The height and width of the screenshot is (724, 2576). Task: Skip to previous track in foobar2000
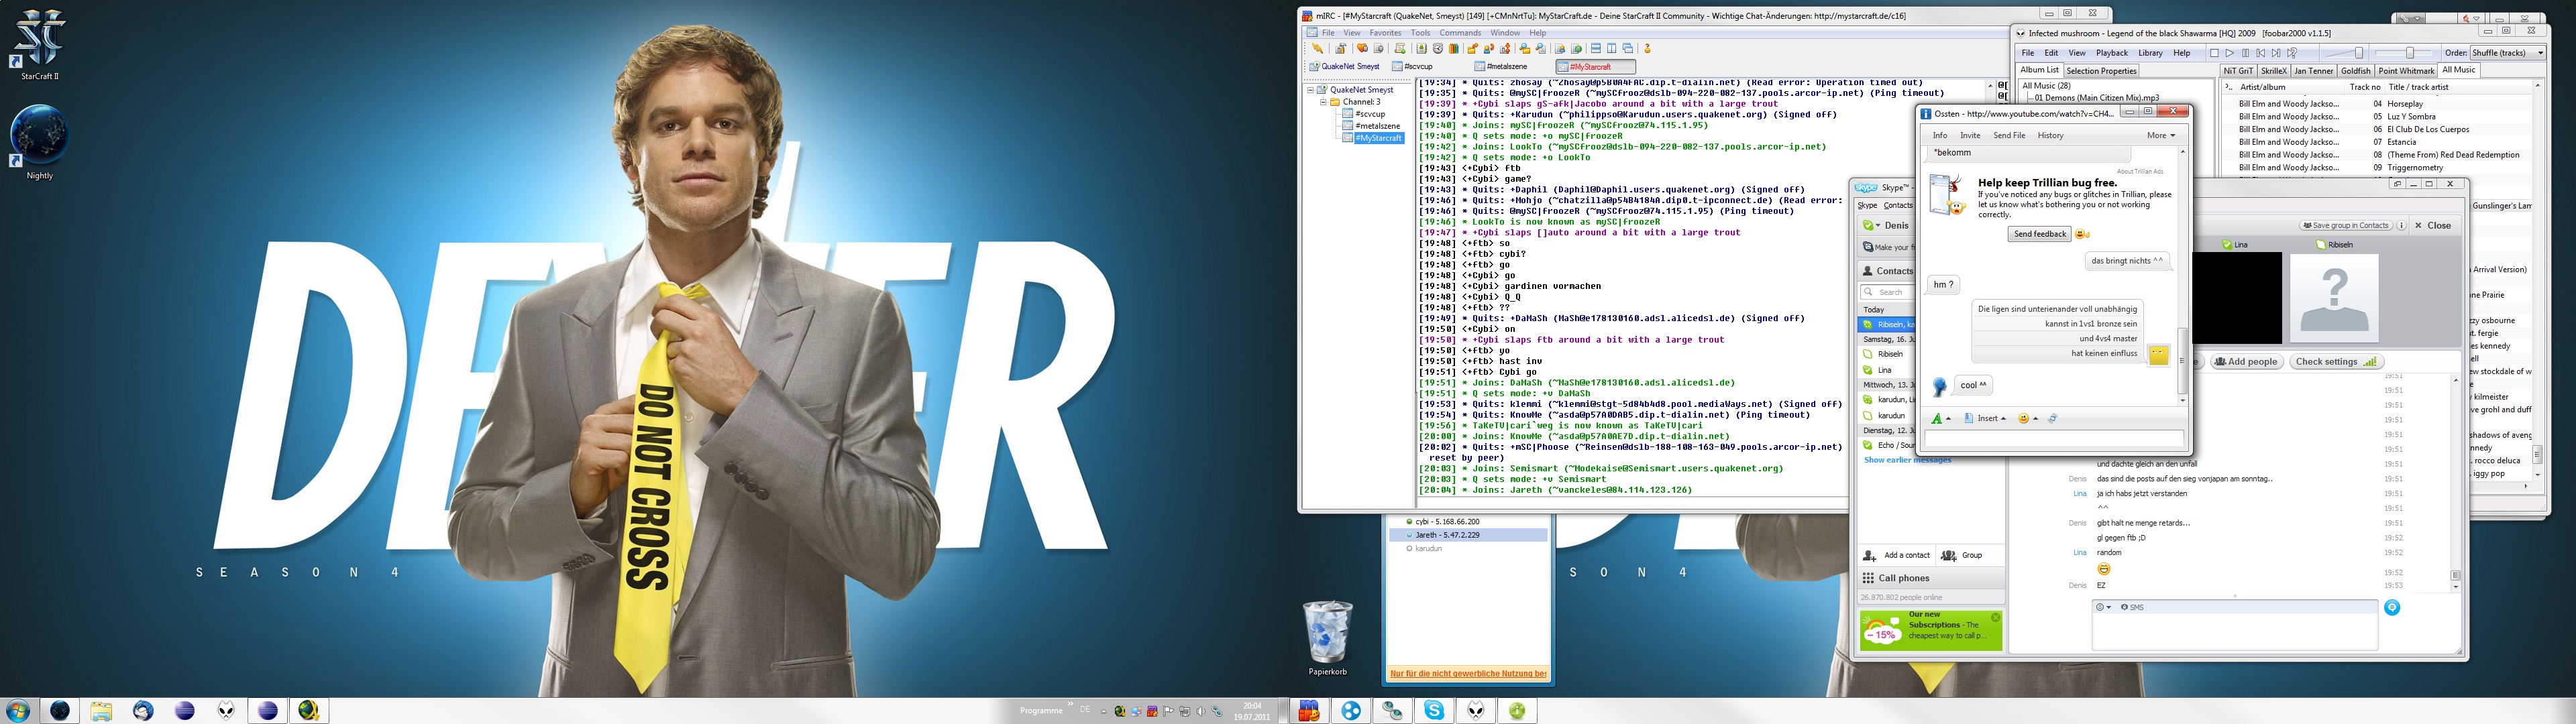2261,53
